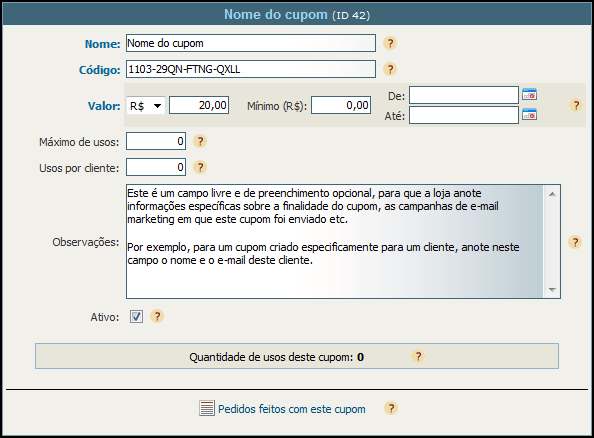The height and width of the screenshot is (438, 594).
Task: Click help icon beside Pedidos link
Action: pyautogui.click(x=391, y=408)
